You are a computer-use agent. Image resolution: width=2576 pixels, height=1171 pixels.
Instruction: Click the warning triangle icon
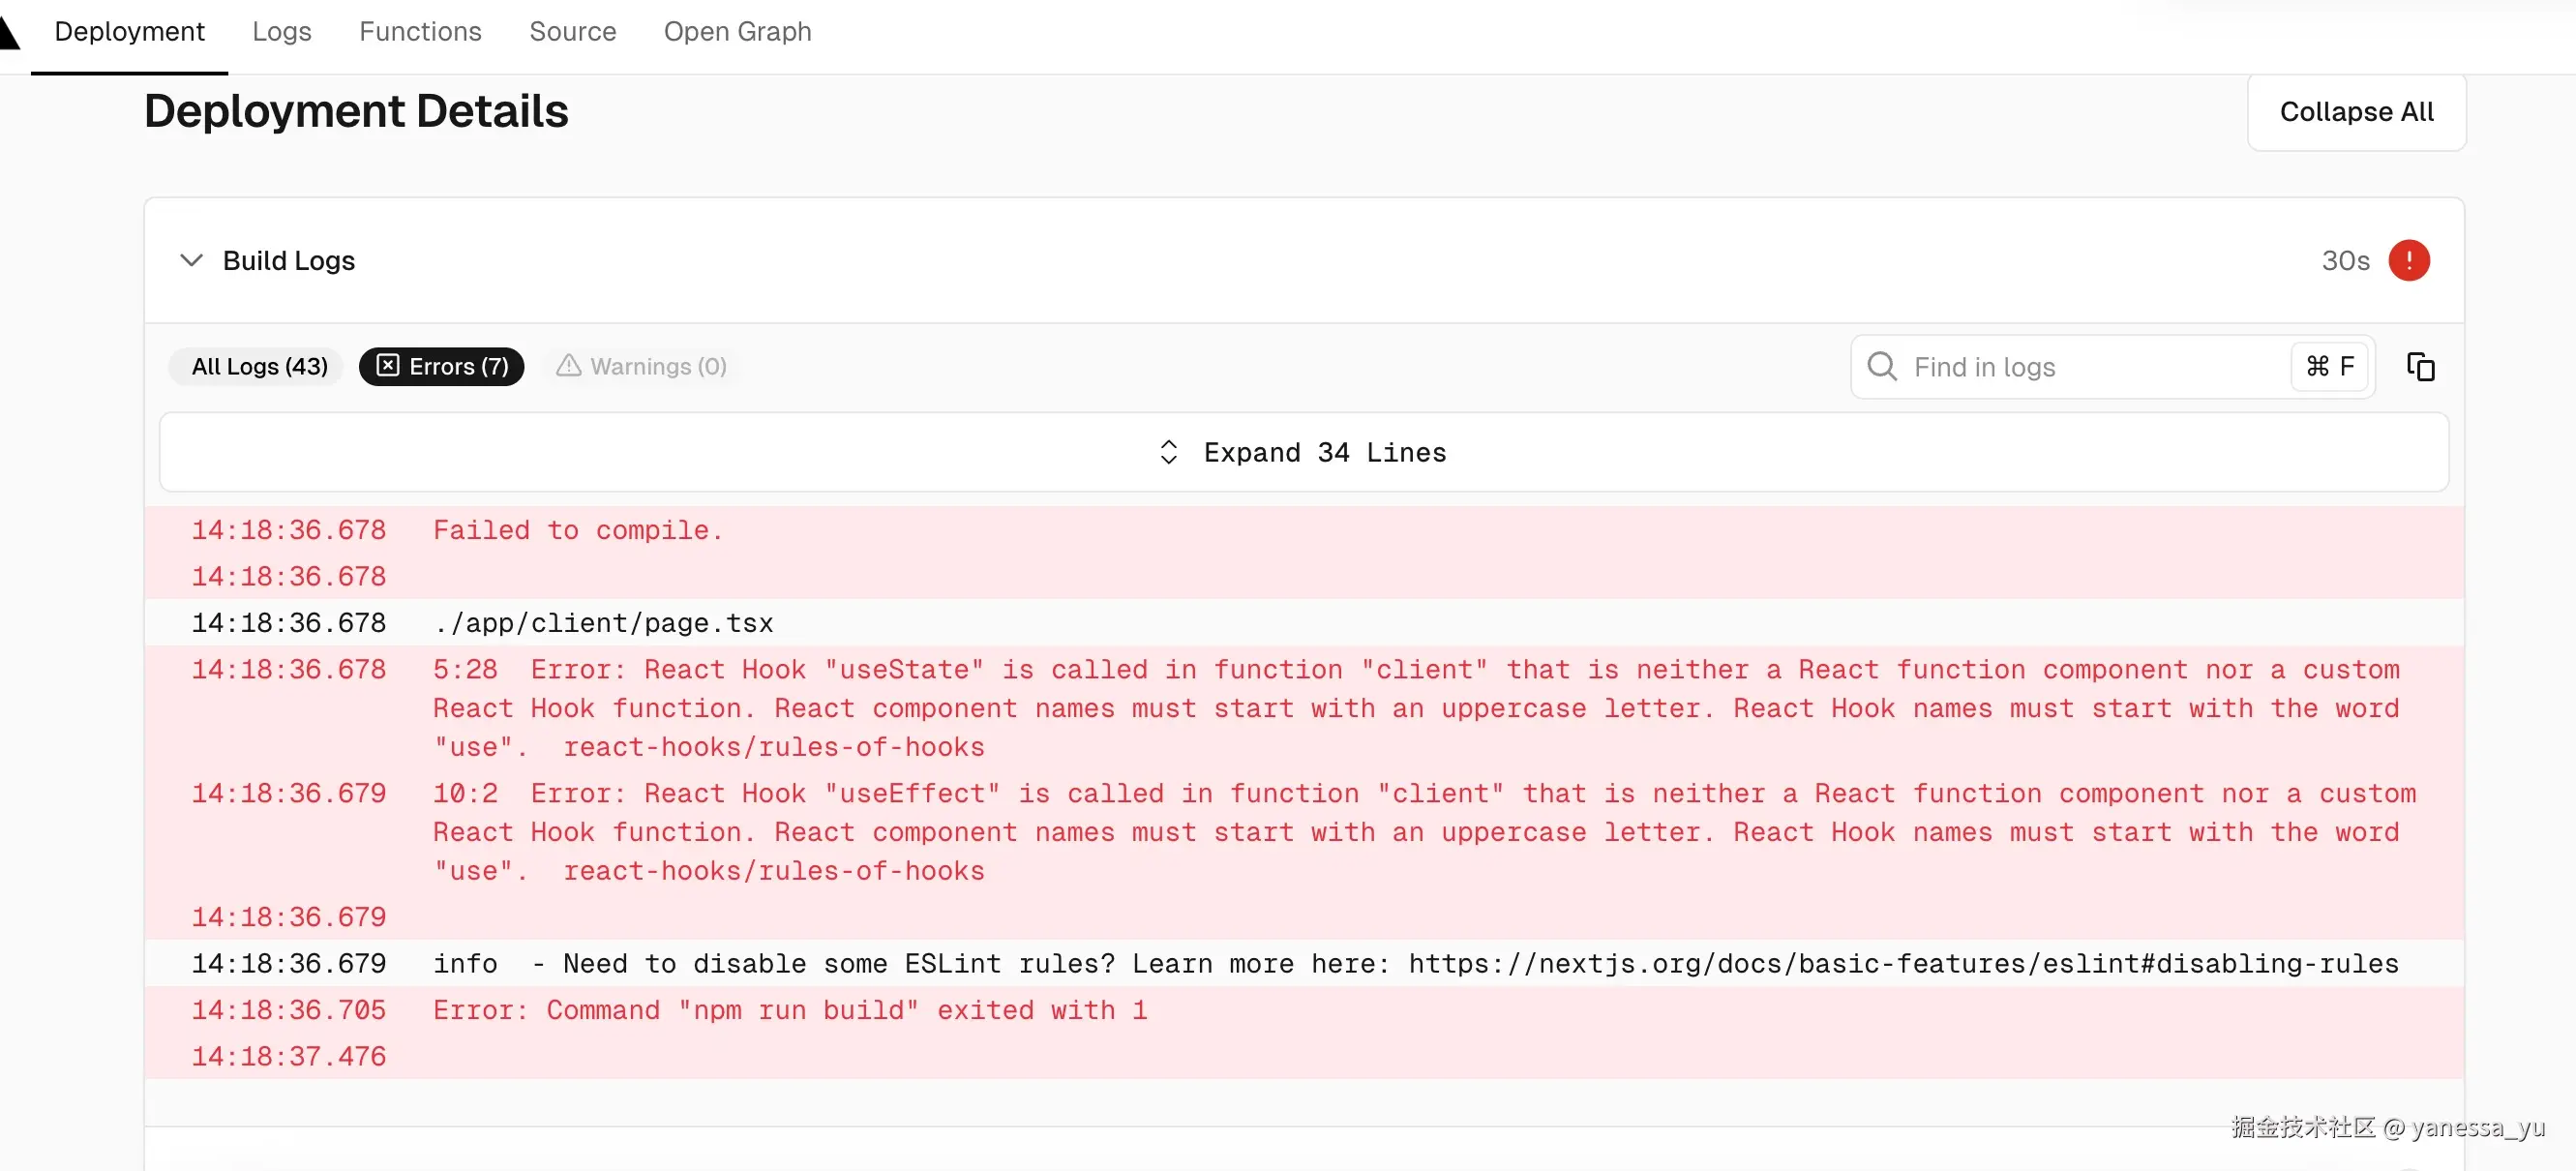(568, 366)
